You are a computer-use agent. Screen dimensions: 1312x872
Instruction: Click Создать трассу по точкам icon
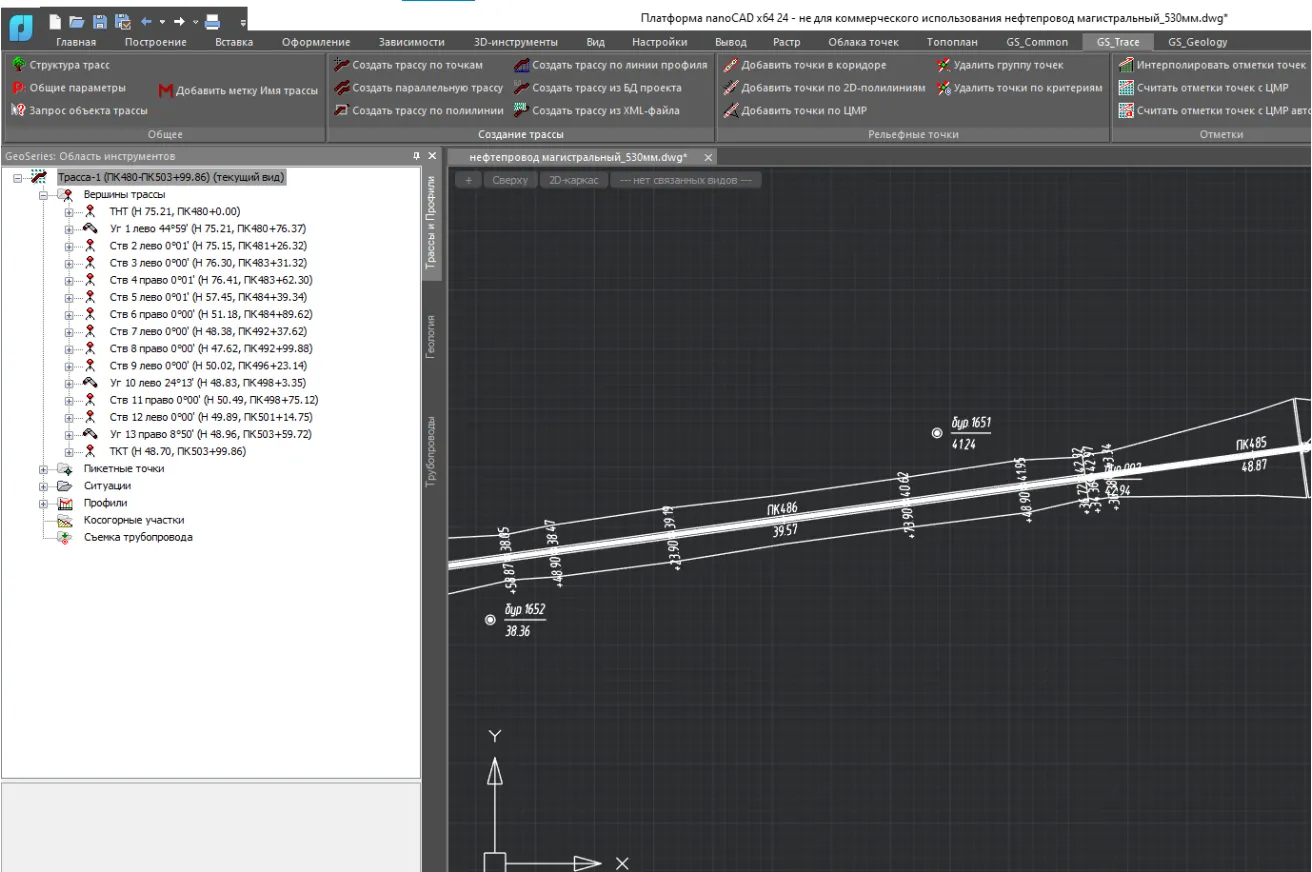pyautogui.click(x=341, y=65)
